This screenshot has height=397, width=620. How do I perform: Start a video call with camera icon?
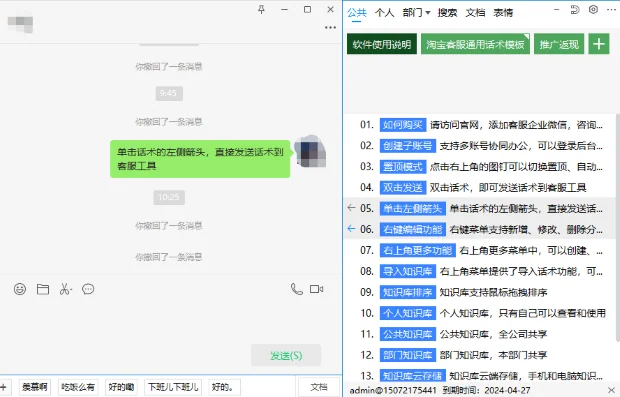(317, 289)
